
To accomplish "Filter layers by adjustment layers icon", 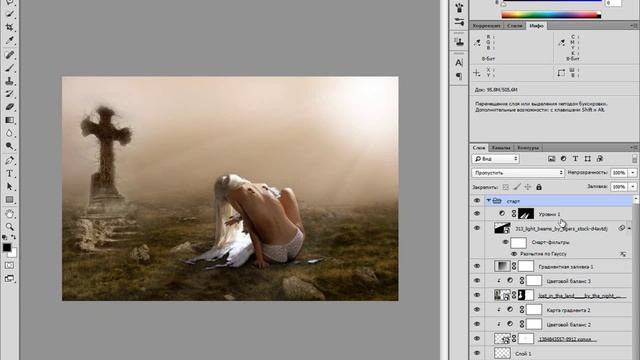I will (563, 159).
